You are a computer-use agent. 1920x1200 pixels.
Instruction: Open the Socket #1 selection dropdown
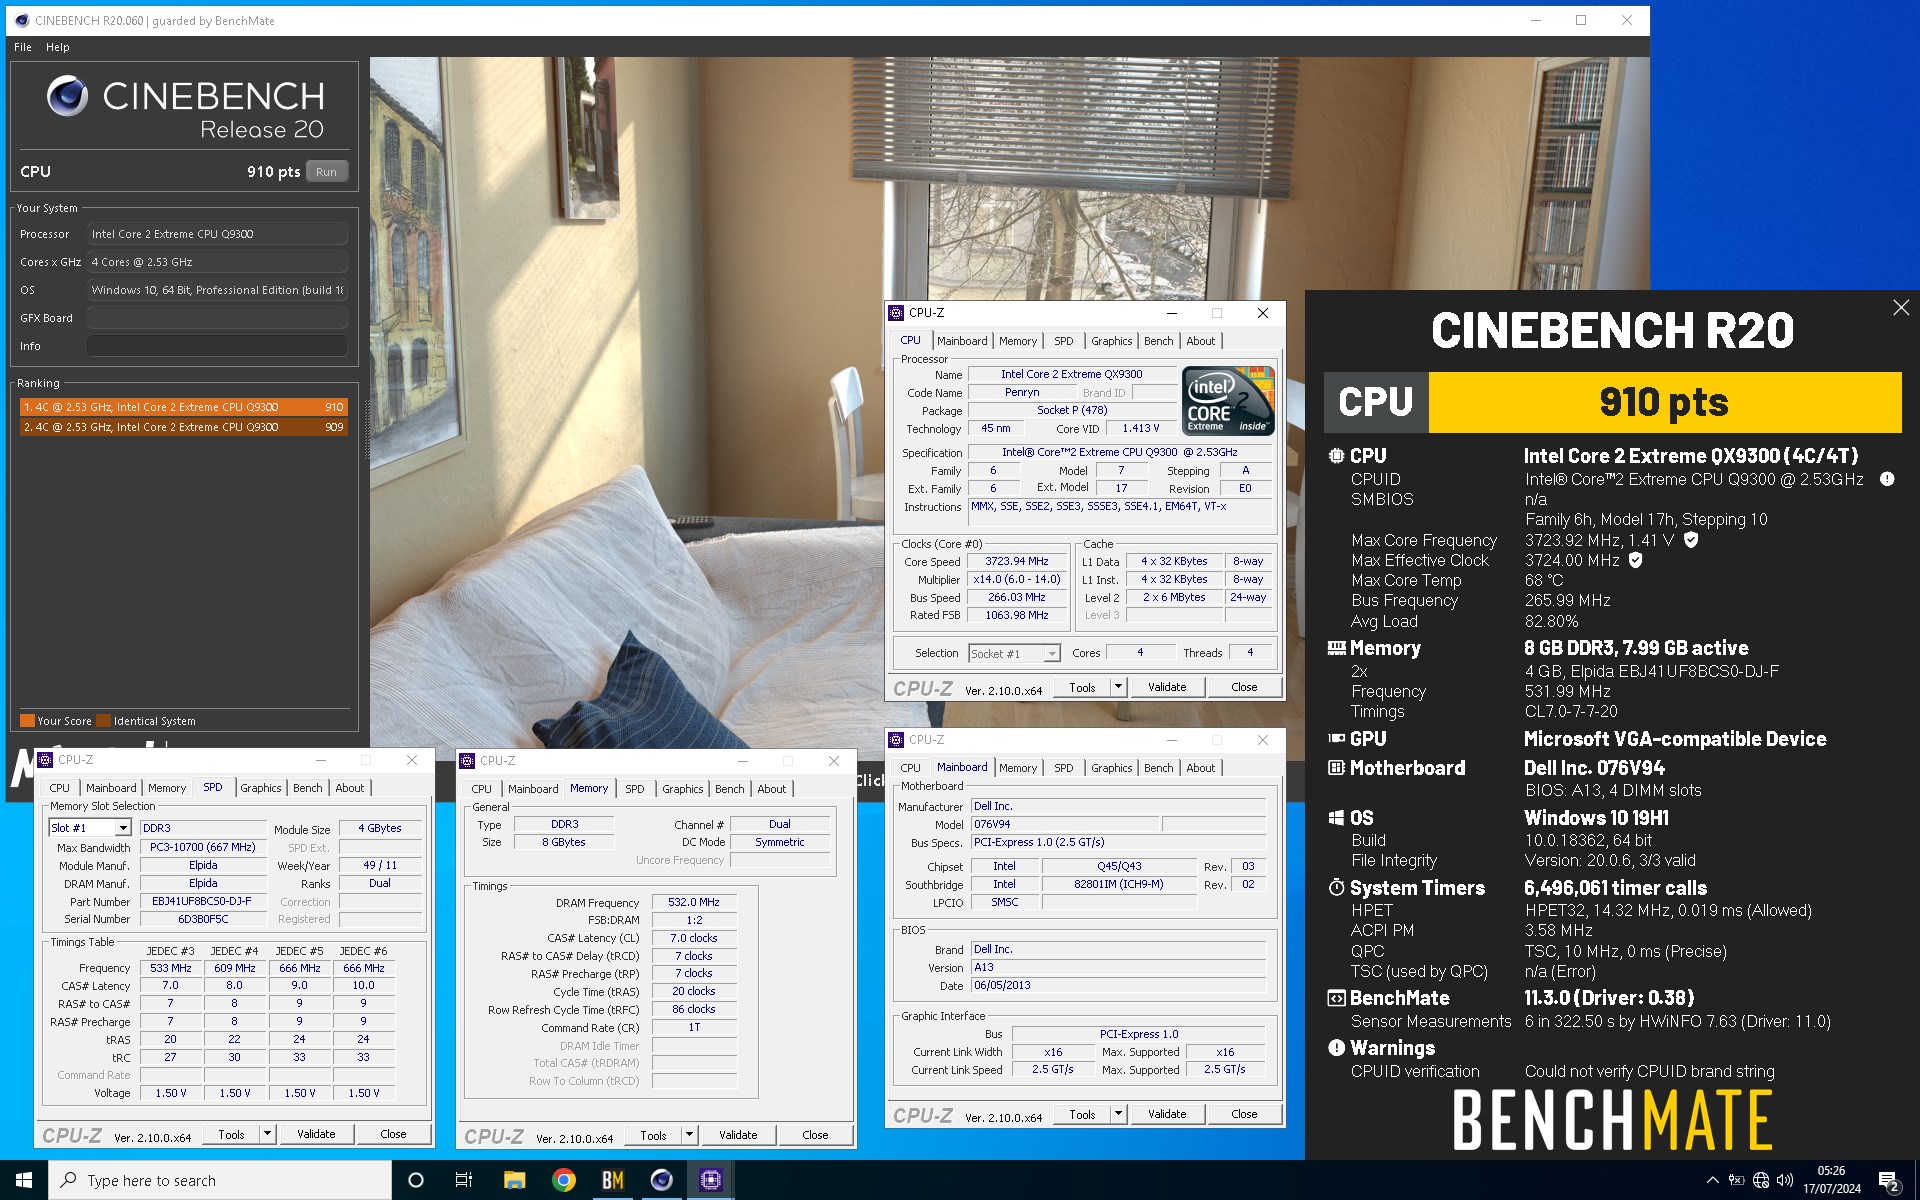point(1052,654)
